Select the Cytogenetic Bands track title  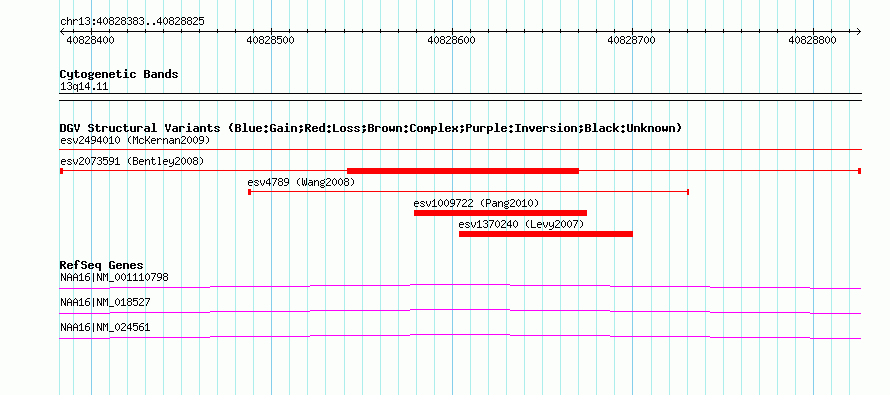tap(119, 74)
